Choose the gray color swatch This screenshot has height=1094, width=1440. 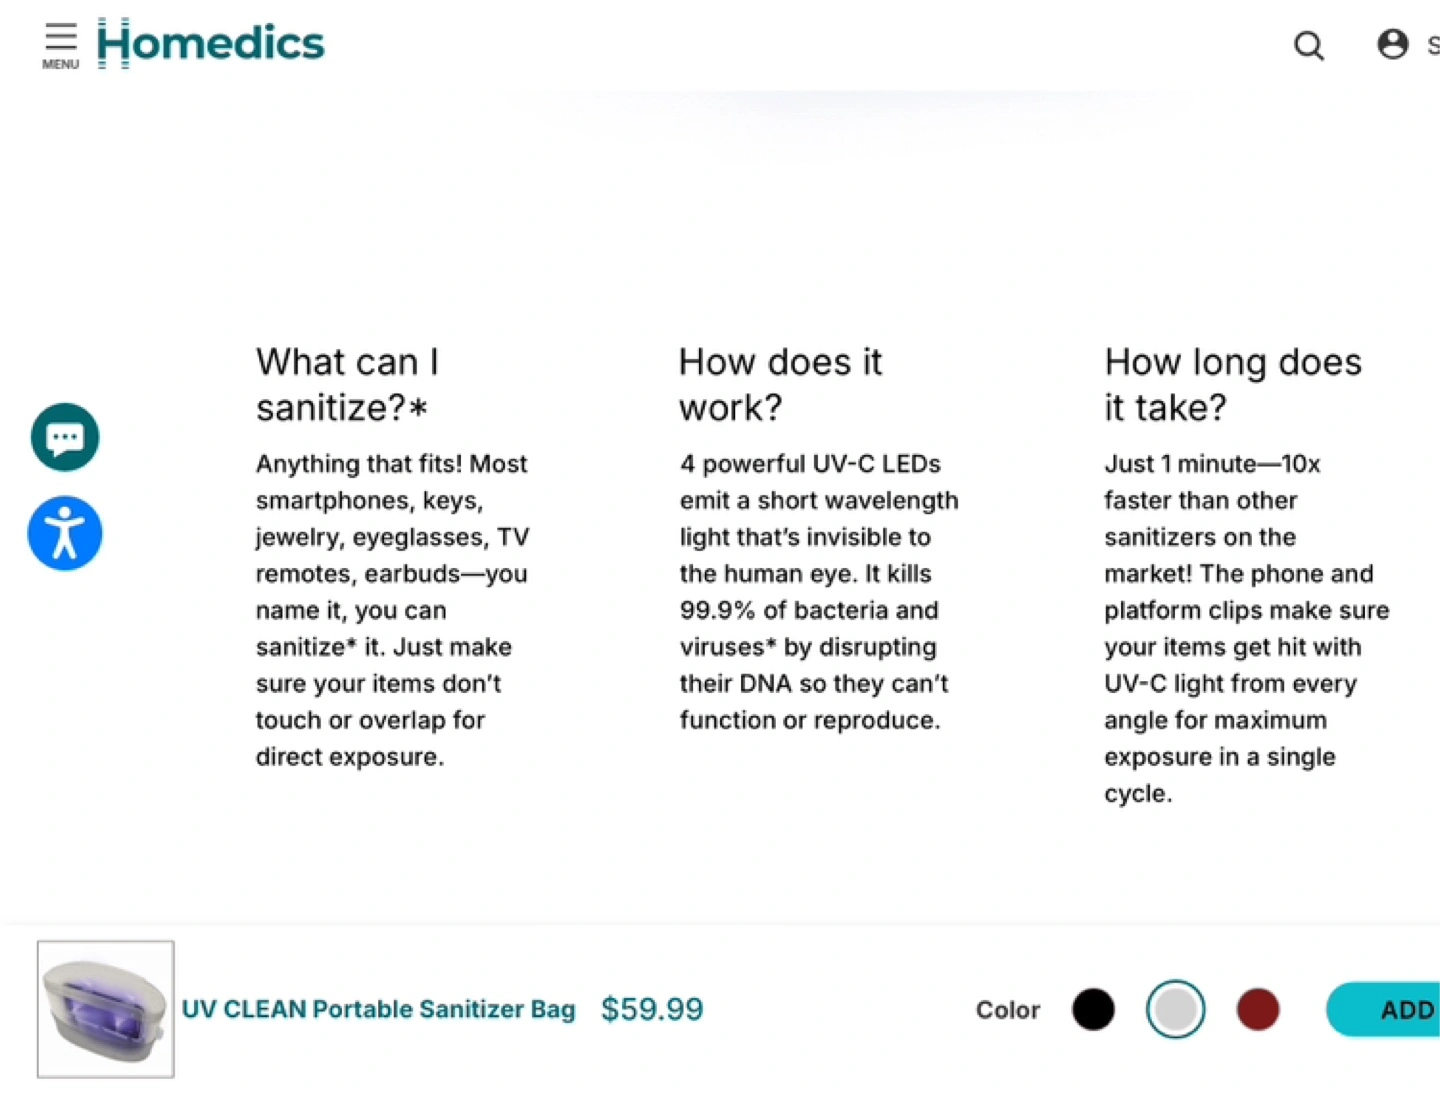point(1175,1009)
